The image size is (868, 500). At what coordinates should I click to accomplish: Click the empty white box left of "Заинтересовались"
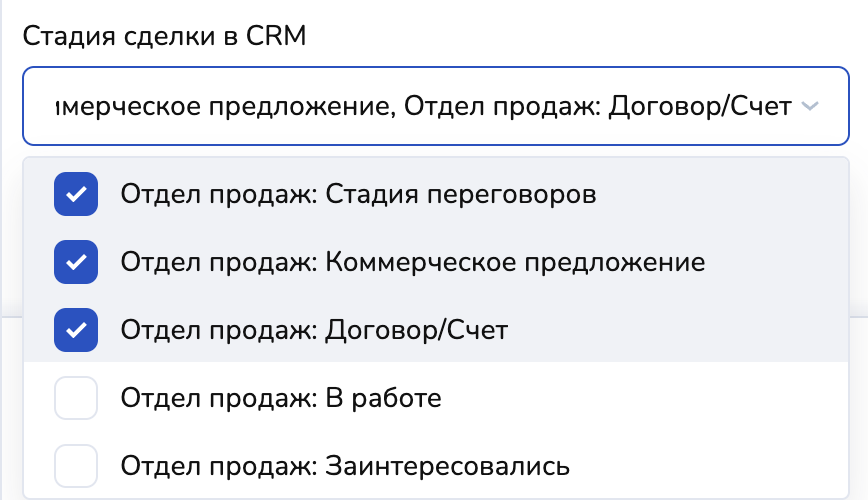click(x=75, y=466)
